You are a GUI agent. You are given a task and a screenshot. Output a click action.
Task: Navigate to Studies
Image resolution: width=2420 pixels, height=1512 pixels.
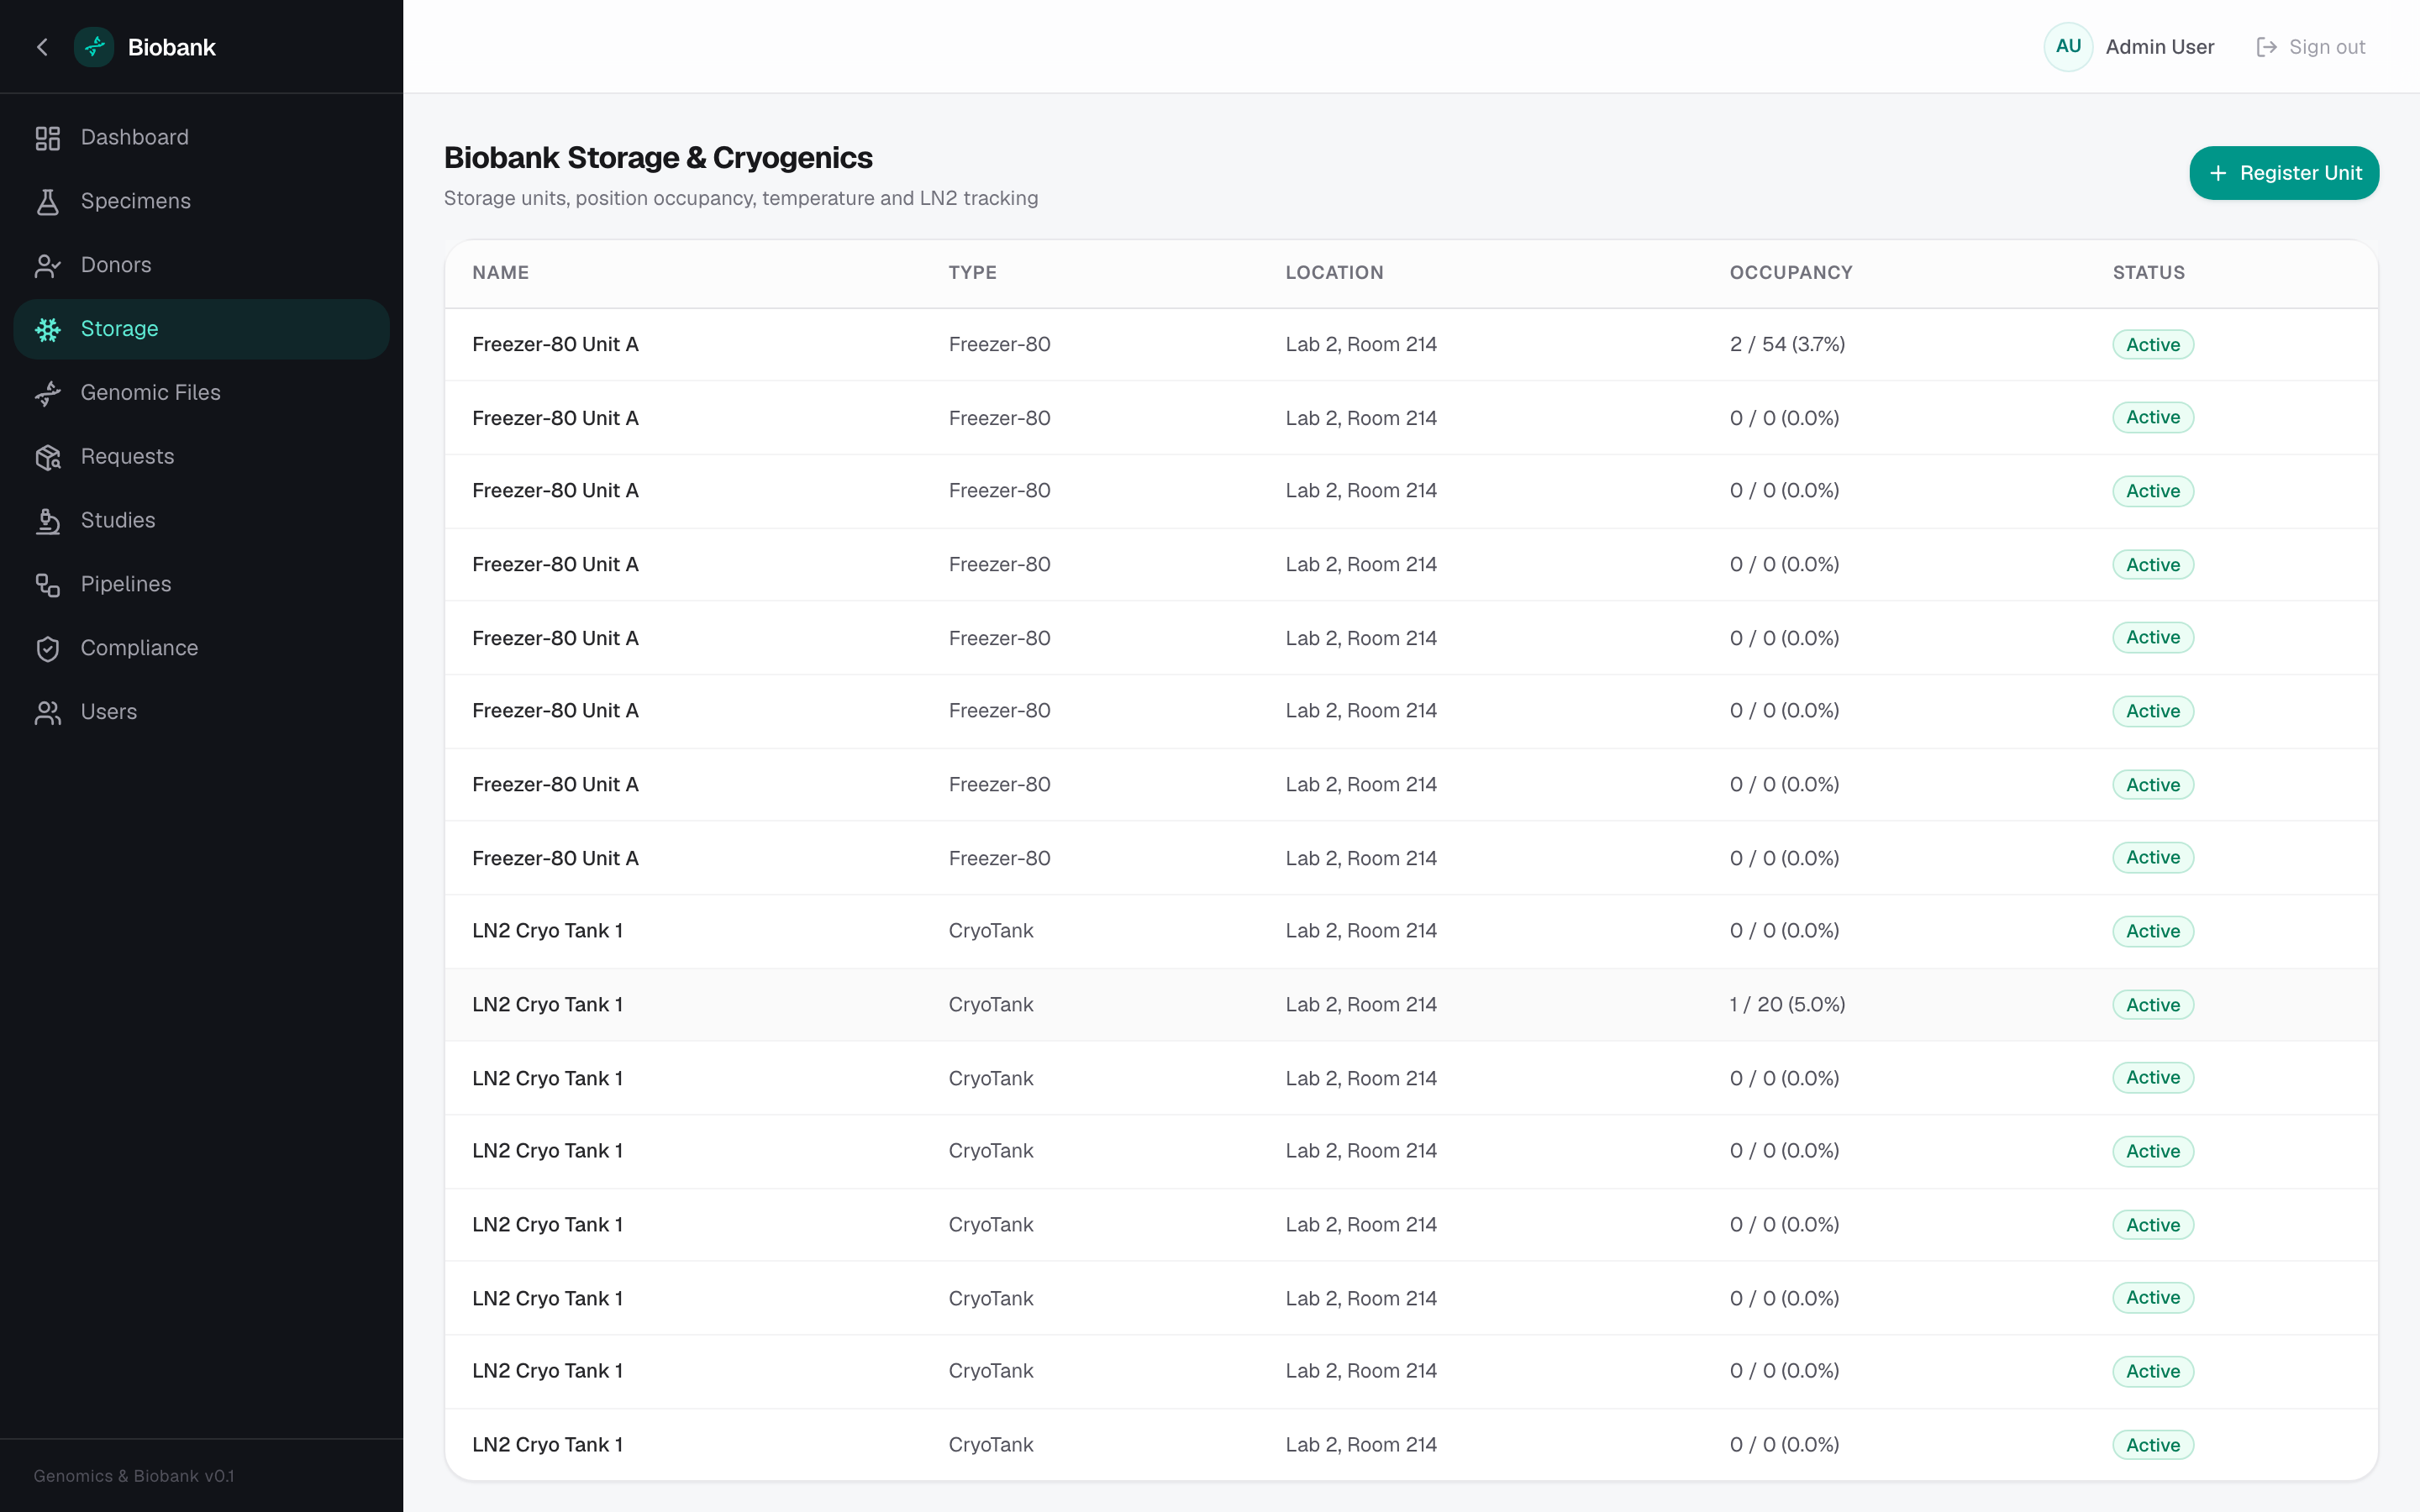[x=201, y=521]
